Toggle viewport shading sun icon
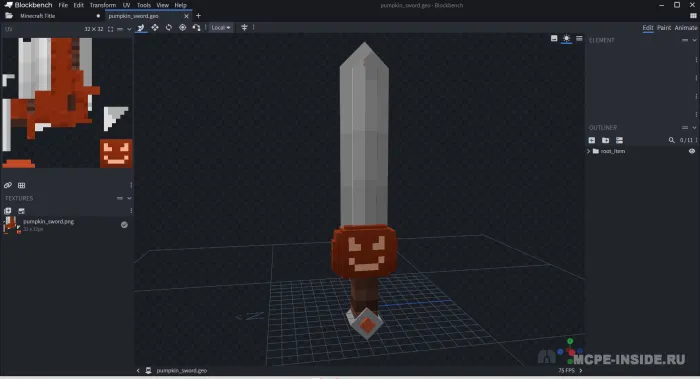 567,38
